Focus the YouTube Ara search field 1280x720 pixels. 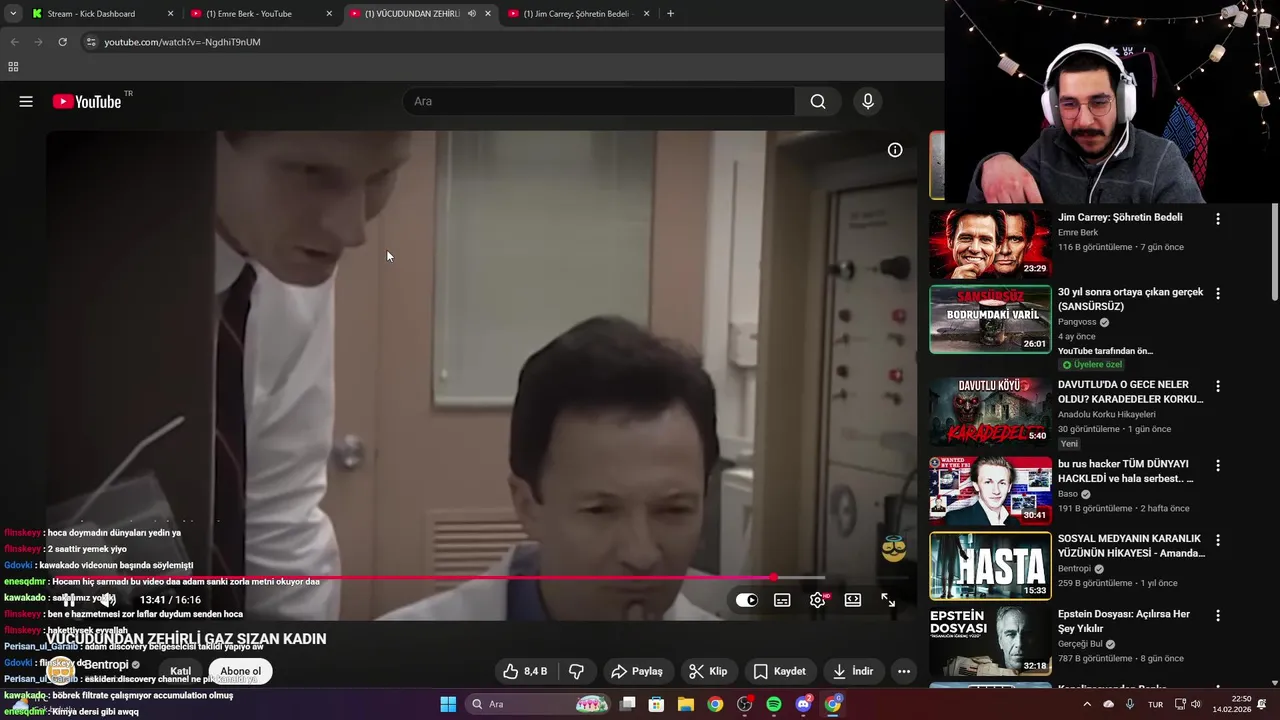598,101
